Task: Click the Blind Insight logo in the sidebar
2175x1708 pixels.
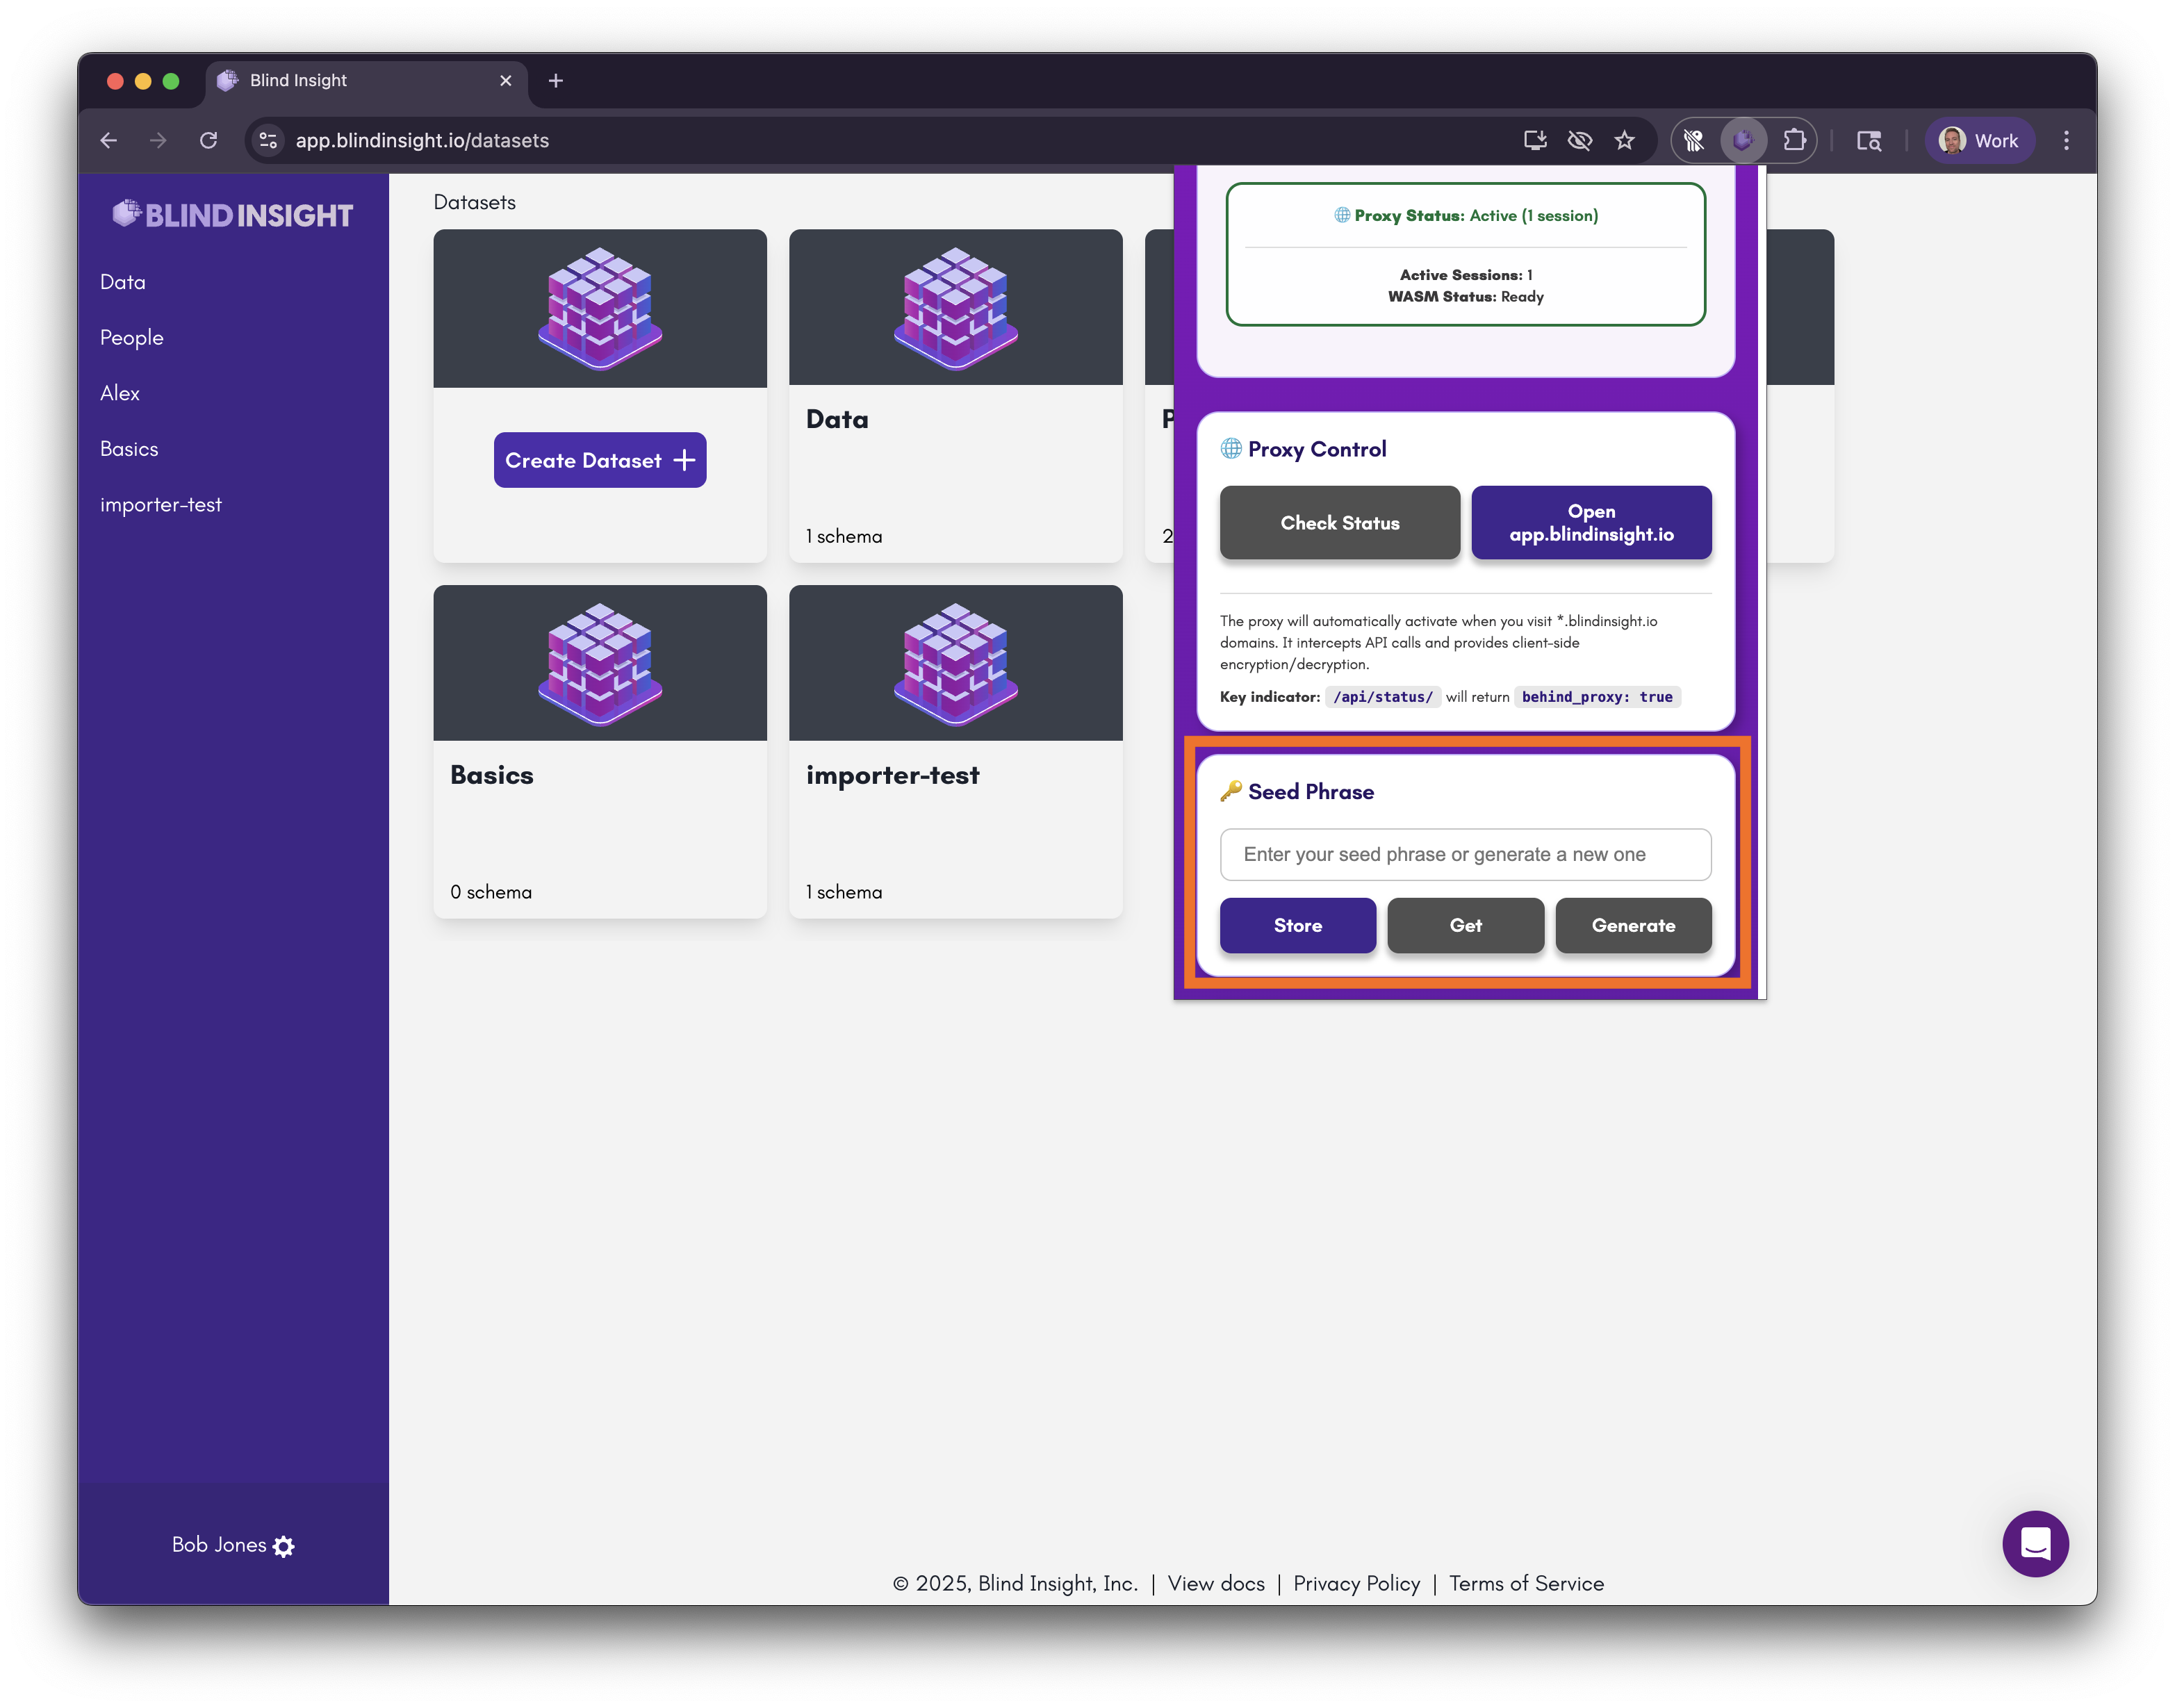Action: click(x=233, y=215)
